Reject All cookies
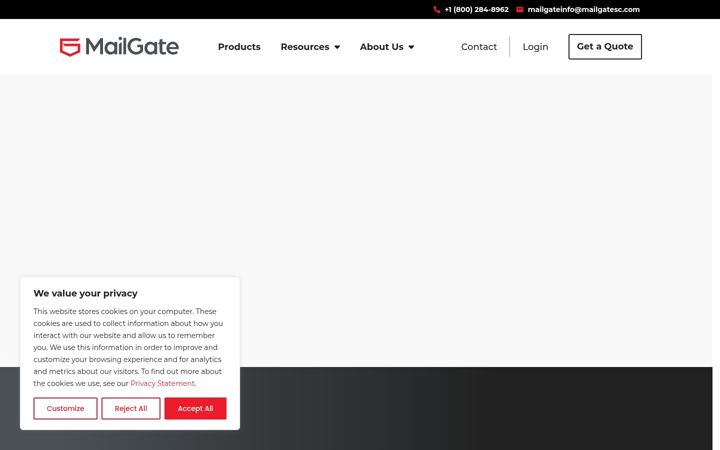720x450 pixels. pos(131,408)
